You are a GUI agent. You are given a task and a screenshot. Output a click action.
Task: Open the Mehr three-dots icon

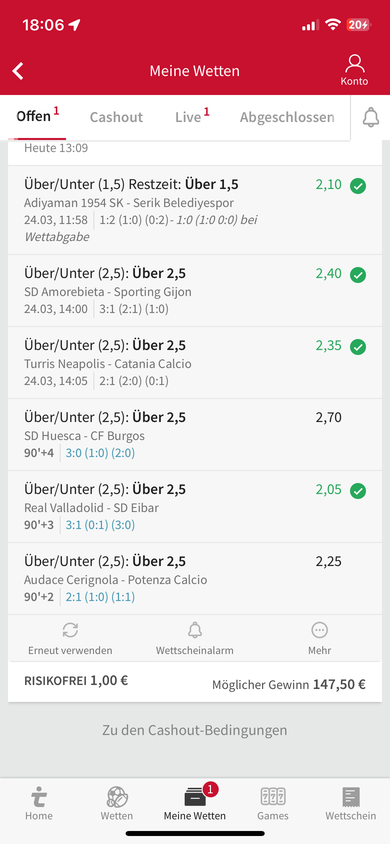[320, 630]
